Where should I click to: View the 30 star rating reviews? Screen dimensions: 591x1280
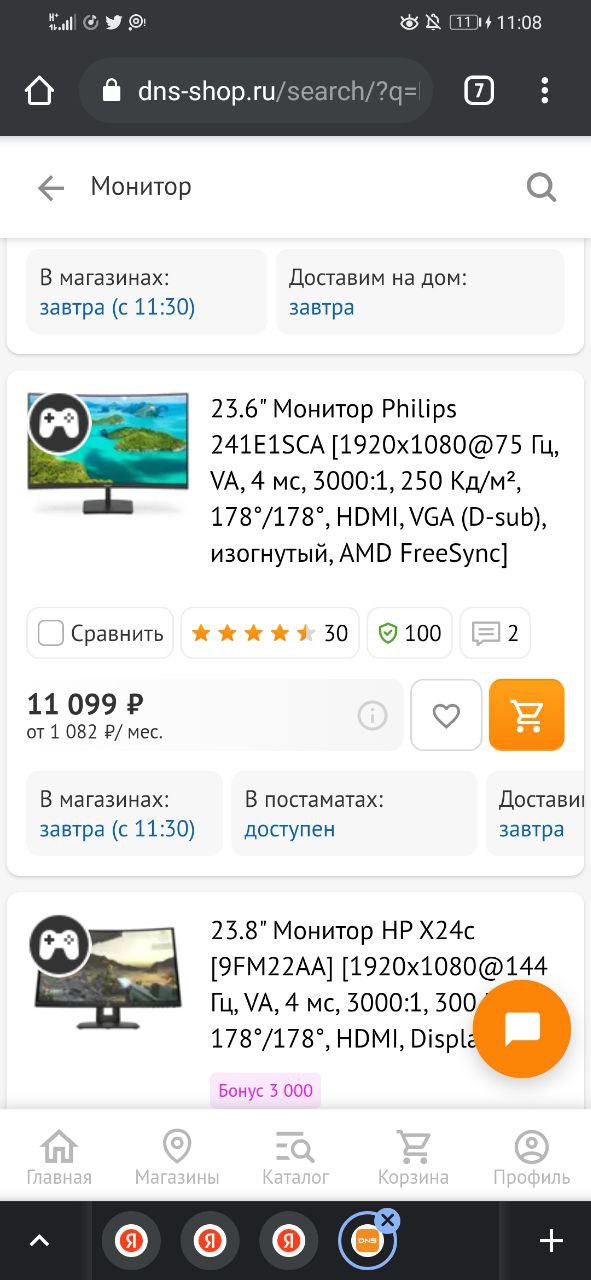coord(270,633)
